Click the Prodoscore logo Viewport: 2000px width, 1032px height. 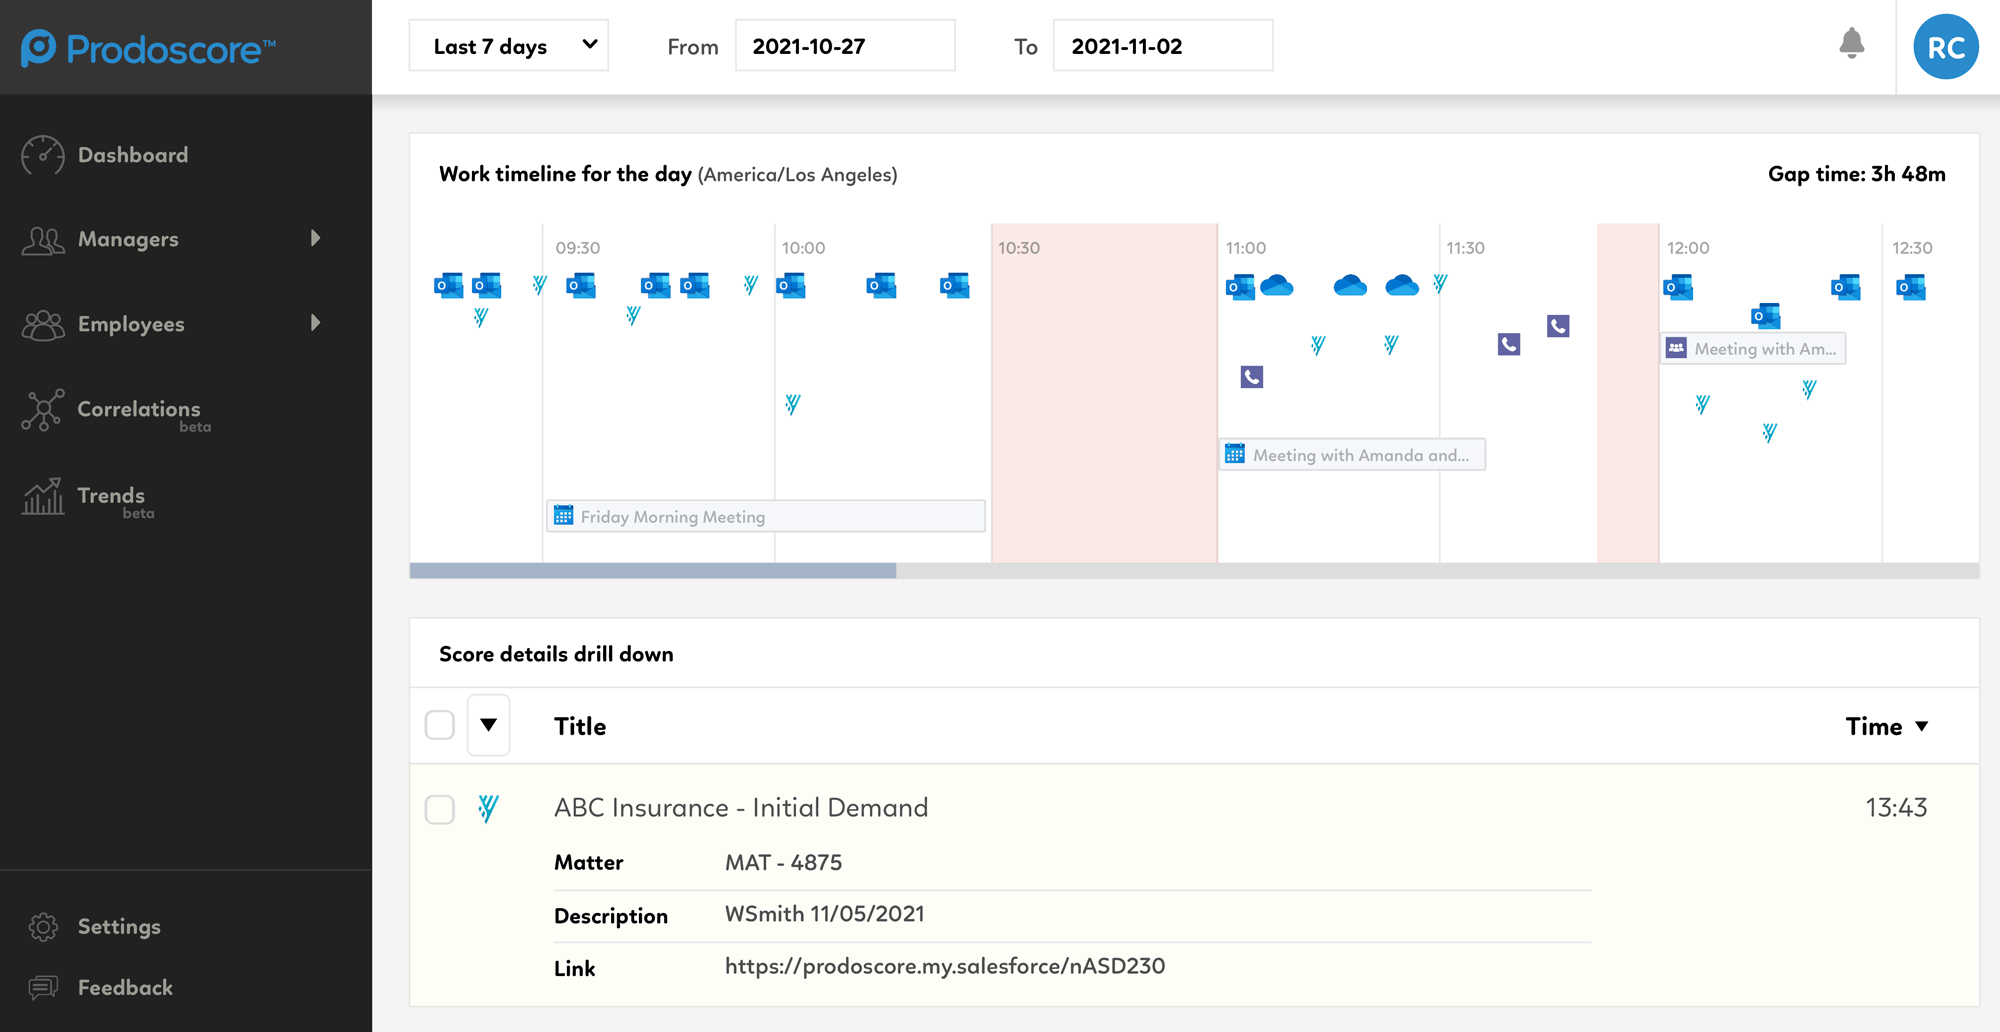148,48
